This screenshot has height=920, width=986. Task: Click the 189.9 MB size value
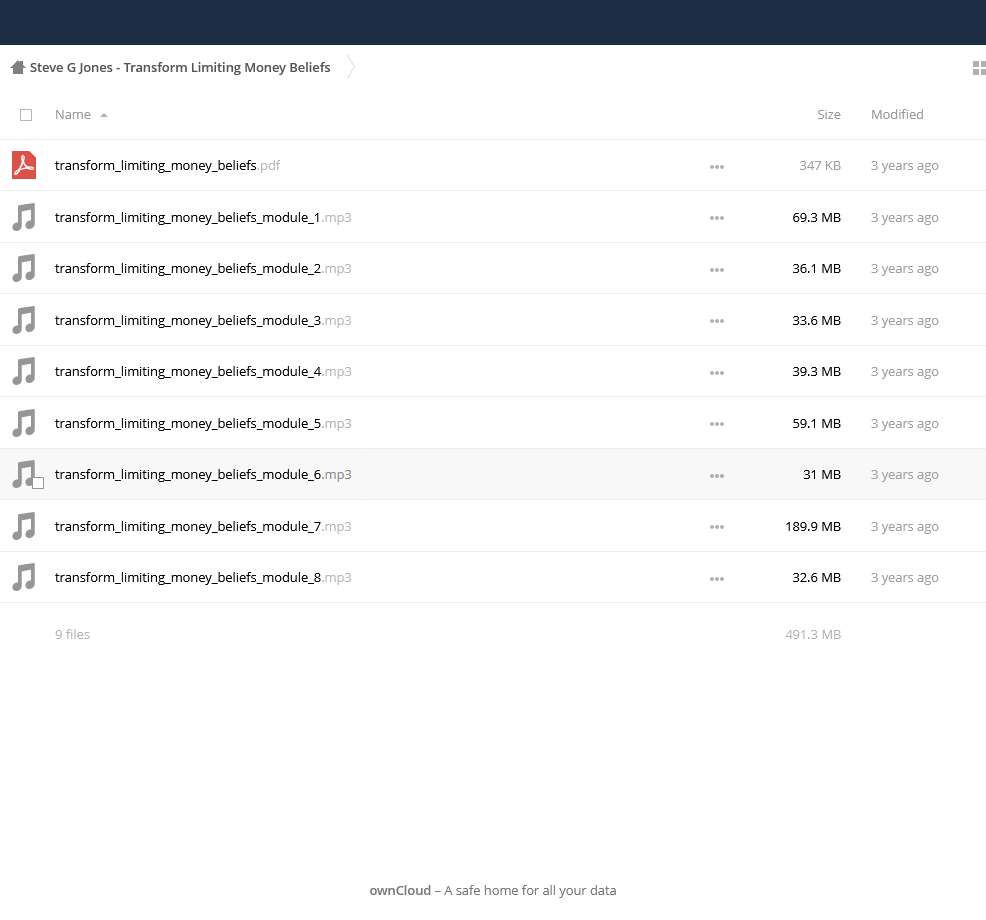click(x=813, y=526)
